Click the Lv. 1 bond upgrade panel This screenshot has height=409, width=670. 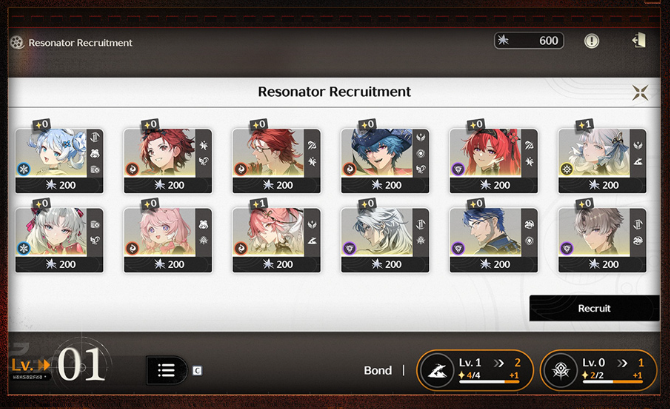point(474,370)
